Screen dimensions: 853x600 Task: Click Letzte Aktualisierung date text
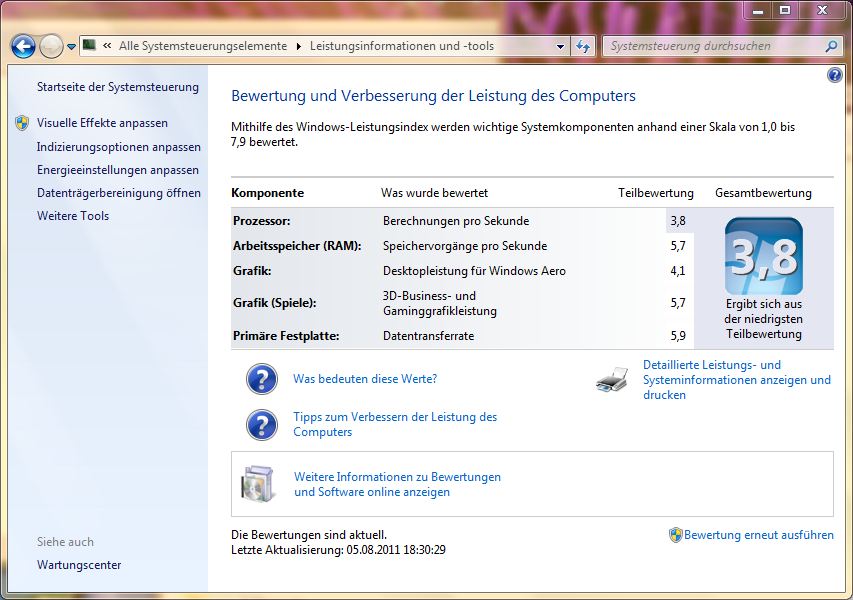click(338, 550)
